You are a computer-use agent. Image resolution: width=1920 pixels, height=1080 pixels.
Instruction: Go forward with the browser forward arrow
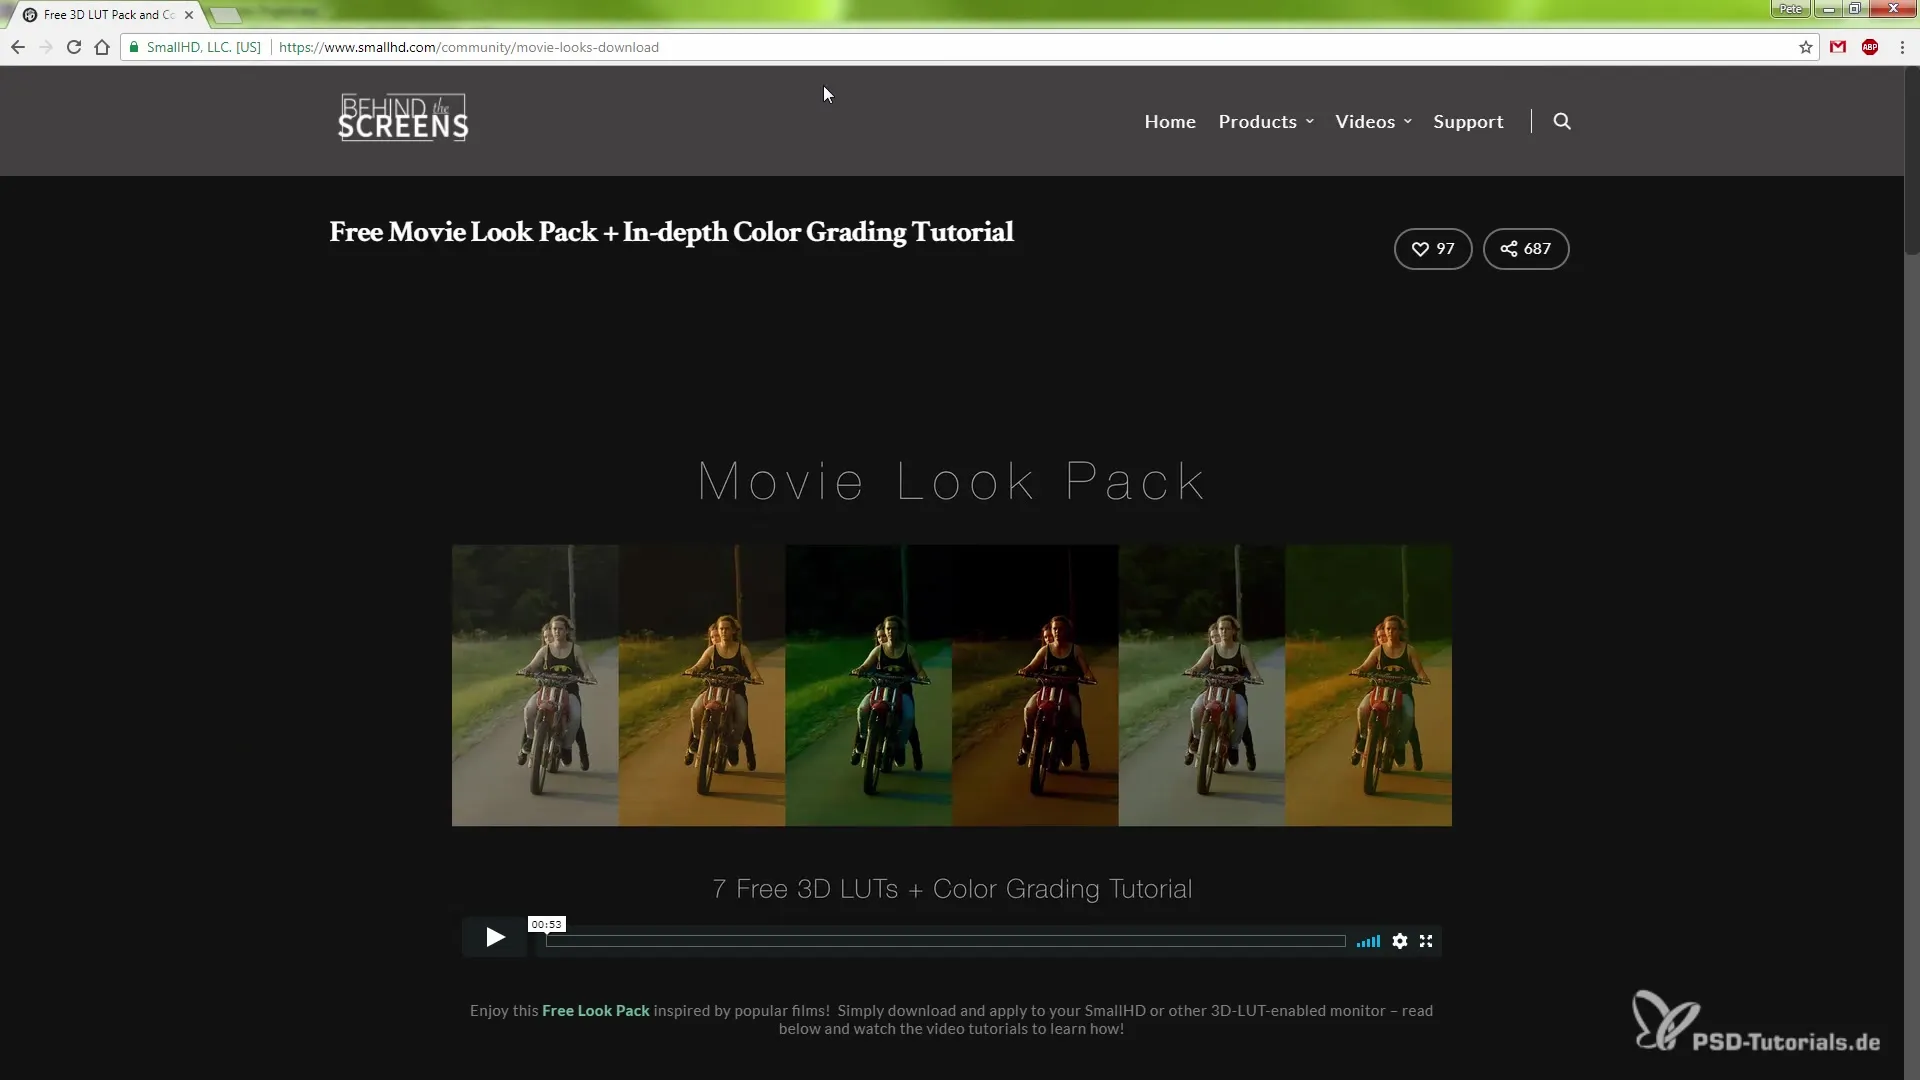pyautogui.click(x=46, y=47)
